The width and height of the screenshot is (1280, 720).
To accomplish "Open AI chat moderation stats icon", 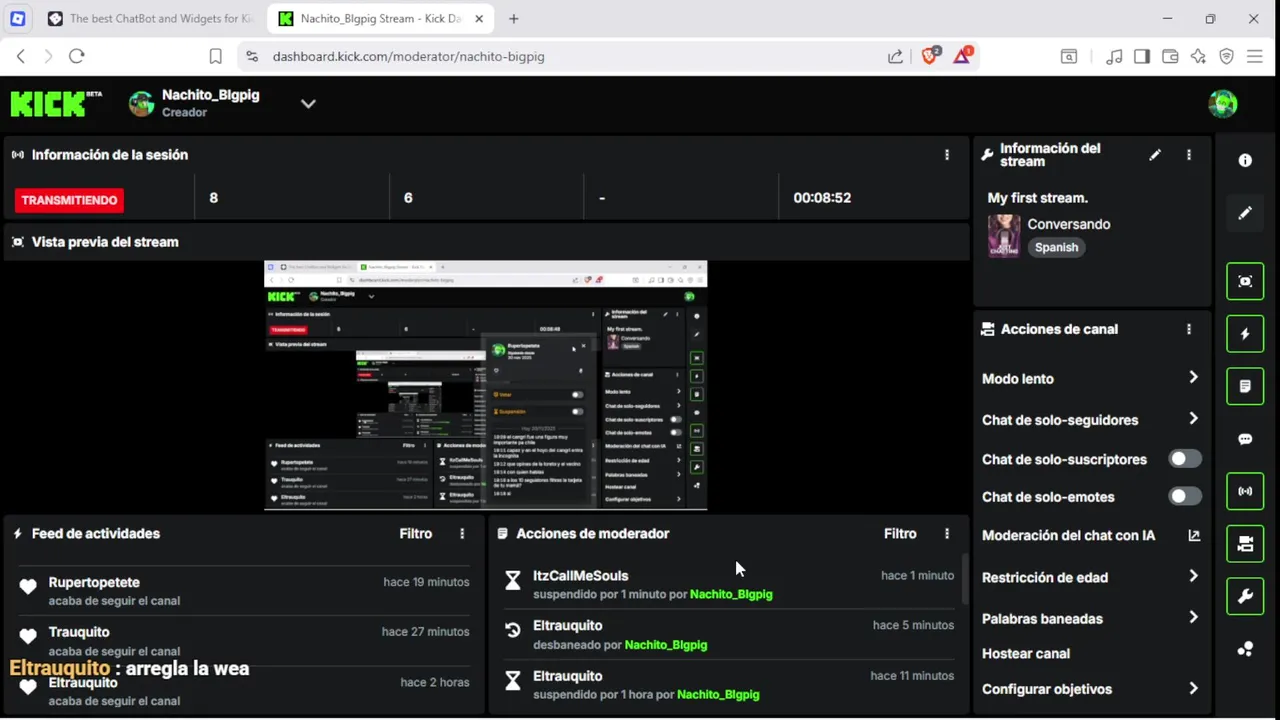I will tap(1194, 535).
